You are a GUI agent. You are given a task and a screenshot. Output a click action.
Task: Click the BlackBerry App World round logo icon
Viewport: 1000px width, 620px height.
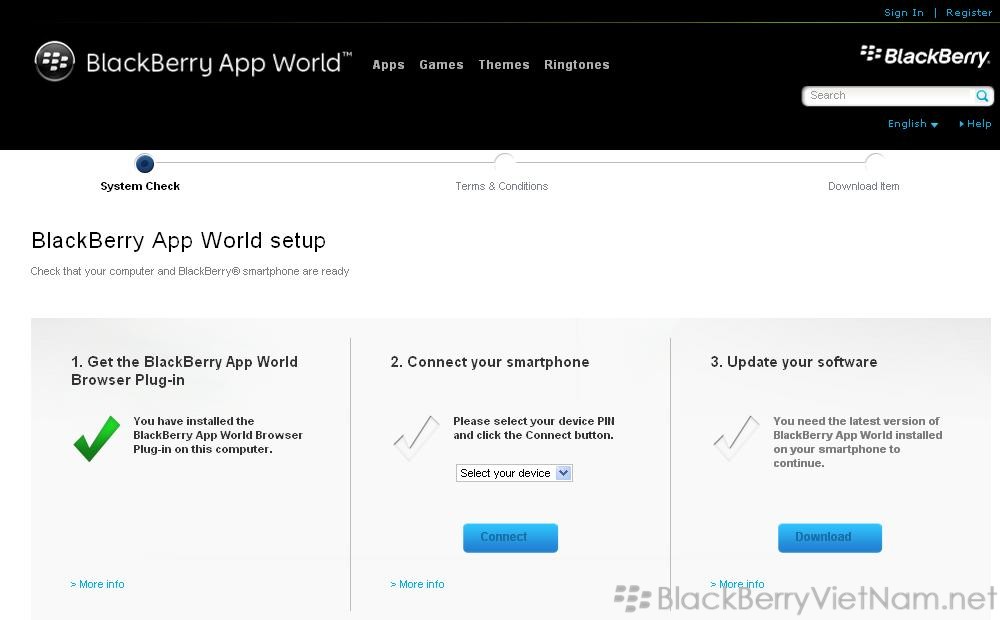[x=55, y=61]
